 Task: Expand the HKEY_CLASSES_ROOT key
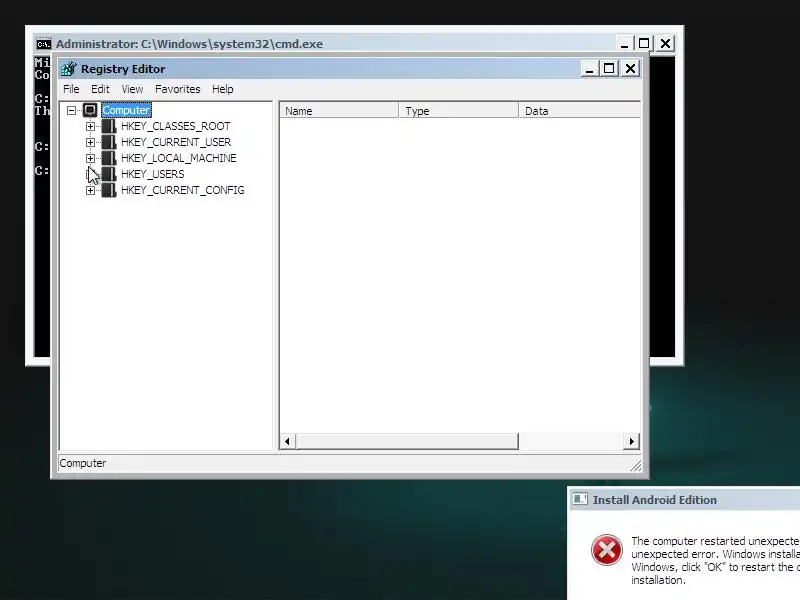click(90, 126)
